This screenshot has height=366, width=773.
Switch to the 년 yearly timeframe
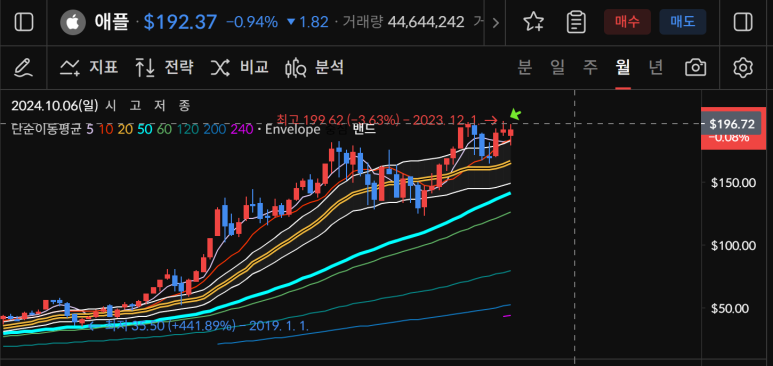[655, 67]
